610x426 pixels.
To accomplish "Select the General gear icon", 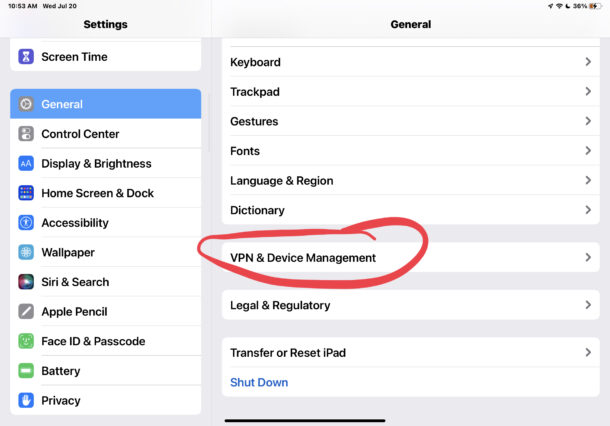I will click(x=26, y=104).
